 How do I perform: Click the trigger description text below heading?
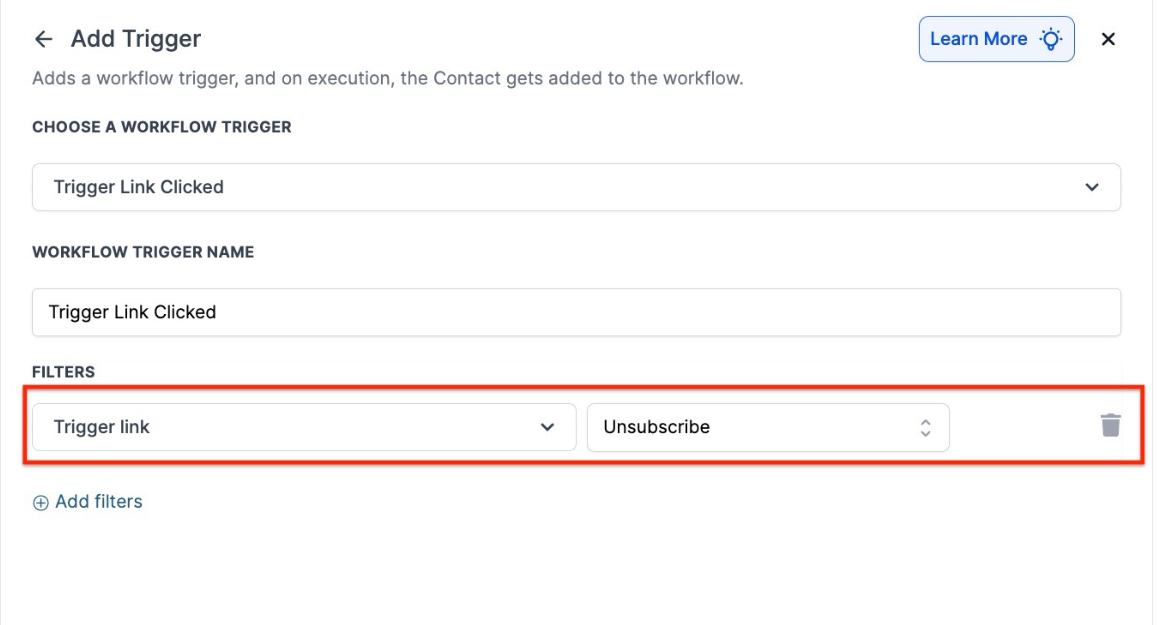point(387,78)
